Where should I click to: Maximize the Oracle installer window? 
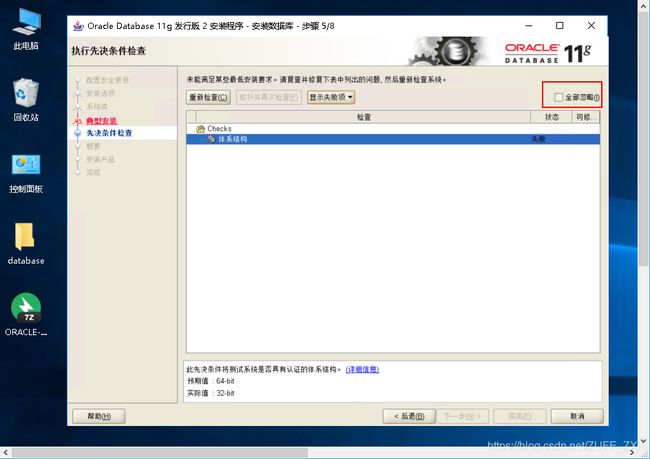560,26
